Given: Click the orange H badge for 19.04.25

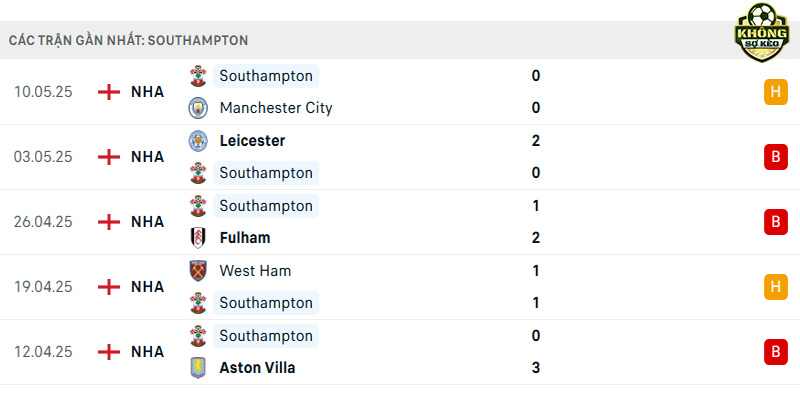Looking at the screenshot, I should pos(776,287).
